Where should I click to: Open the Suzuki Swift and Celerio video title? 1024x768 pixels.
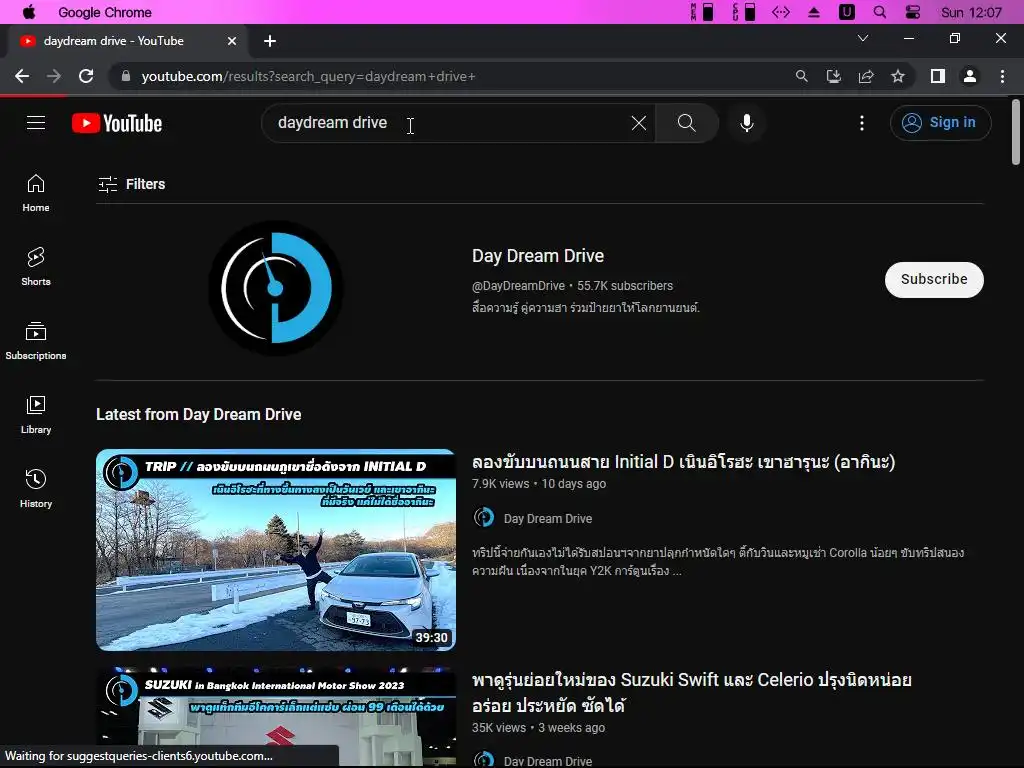point(692,692)
